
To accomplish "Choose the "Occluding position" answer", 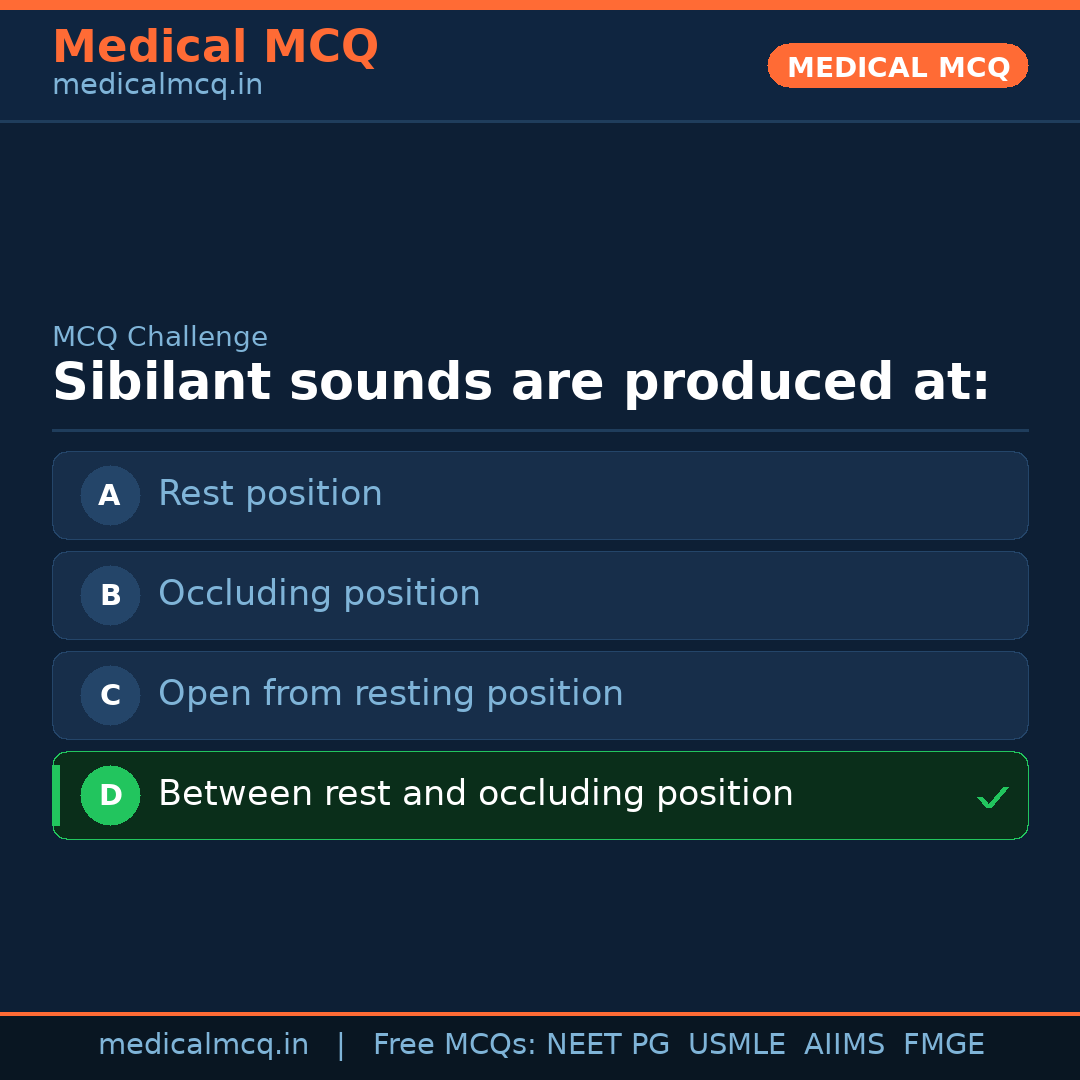I will (319, 594).
